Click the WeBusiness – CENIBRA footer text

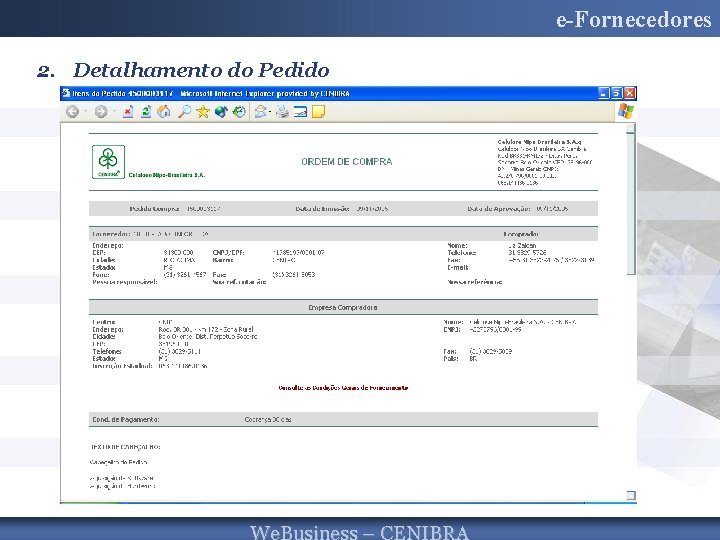(359, 532)
